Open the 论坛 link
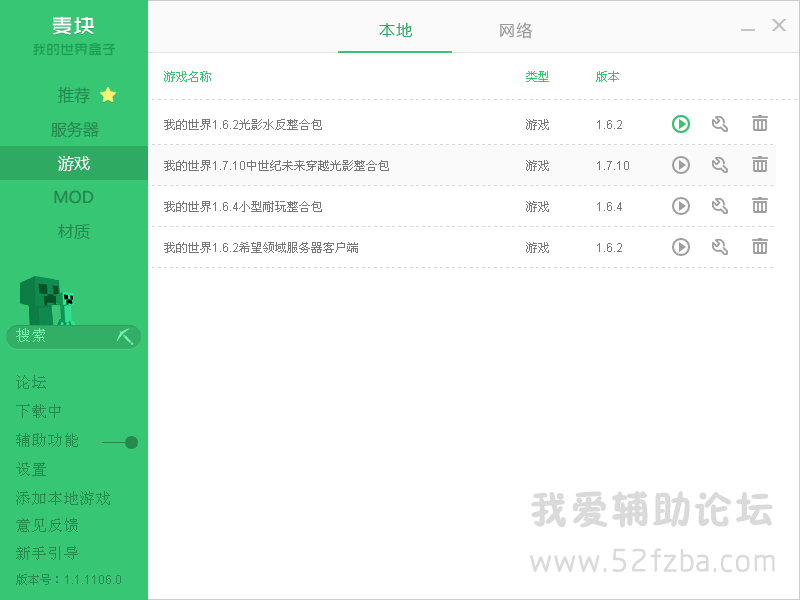The height and width of the screenshot is (600, 800). [x=31, y=383]
